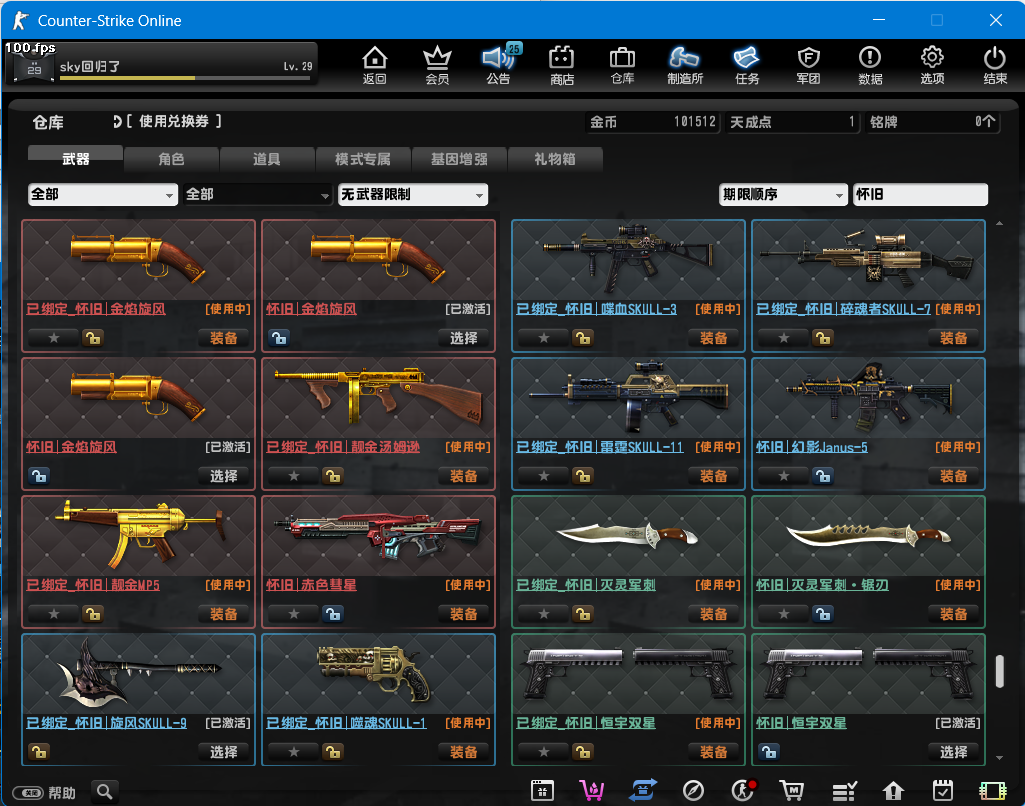
Task: Switch to the 道具 tab
Action: 267,159
